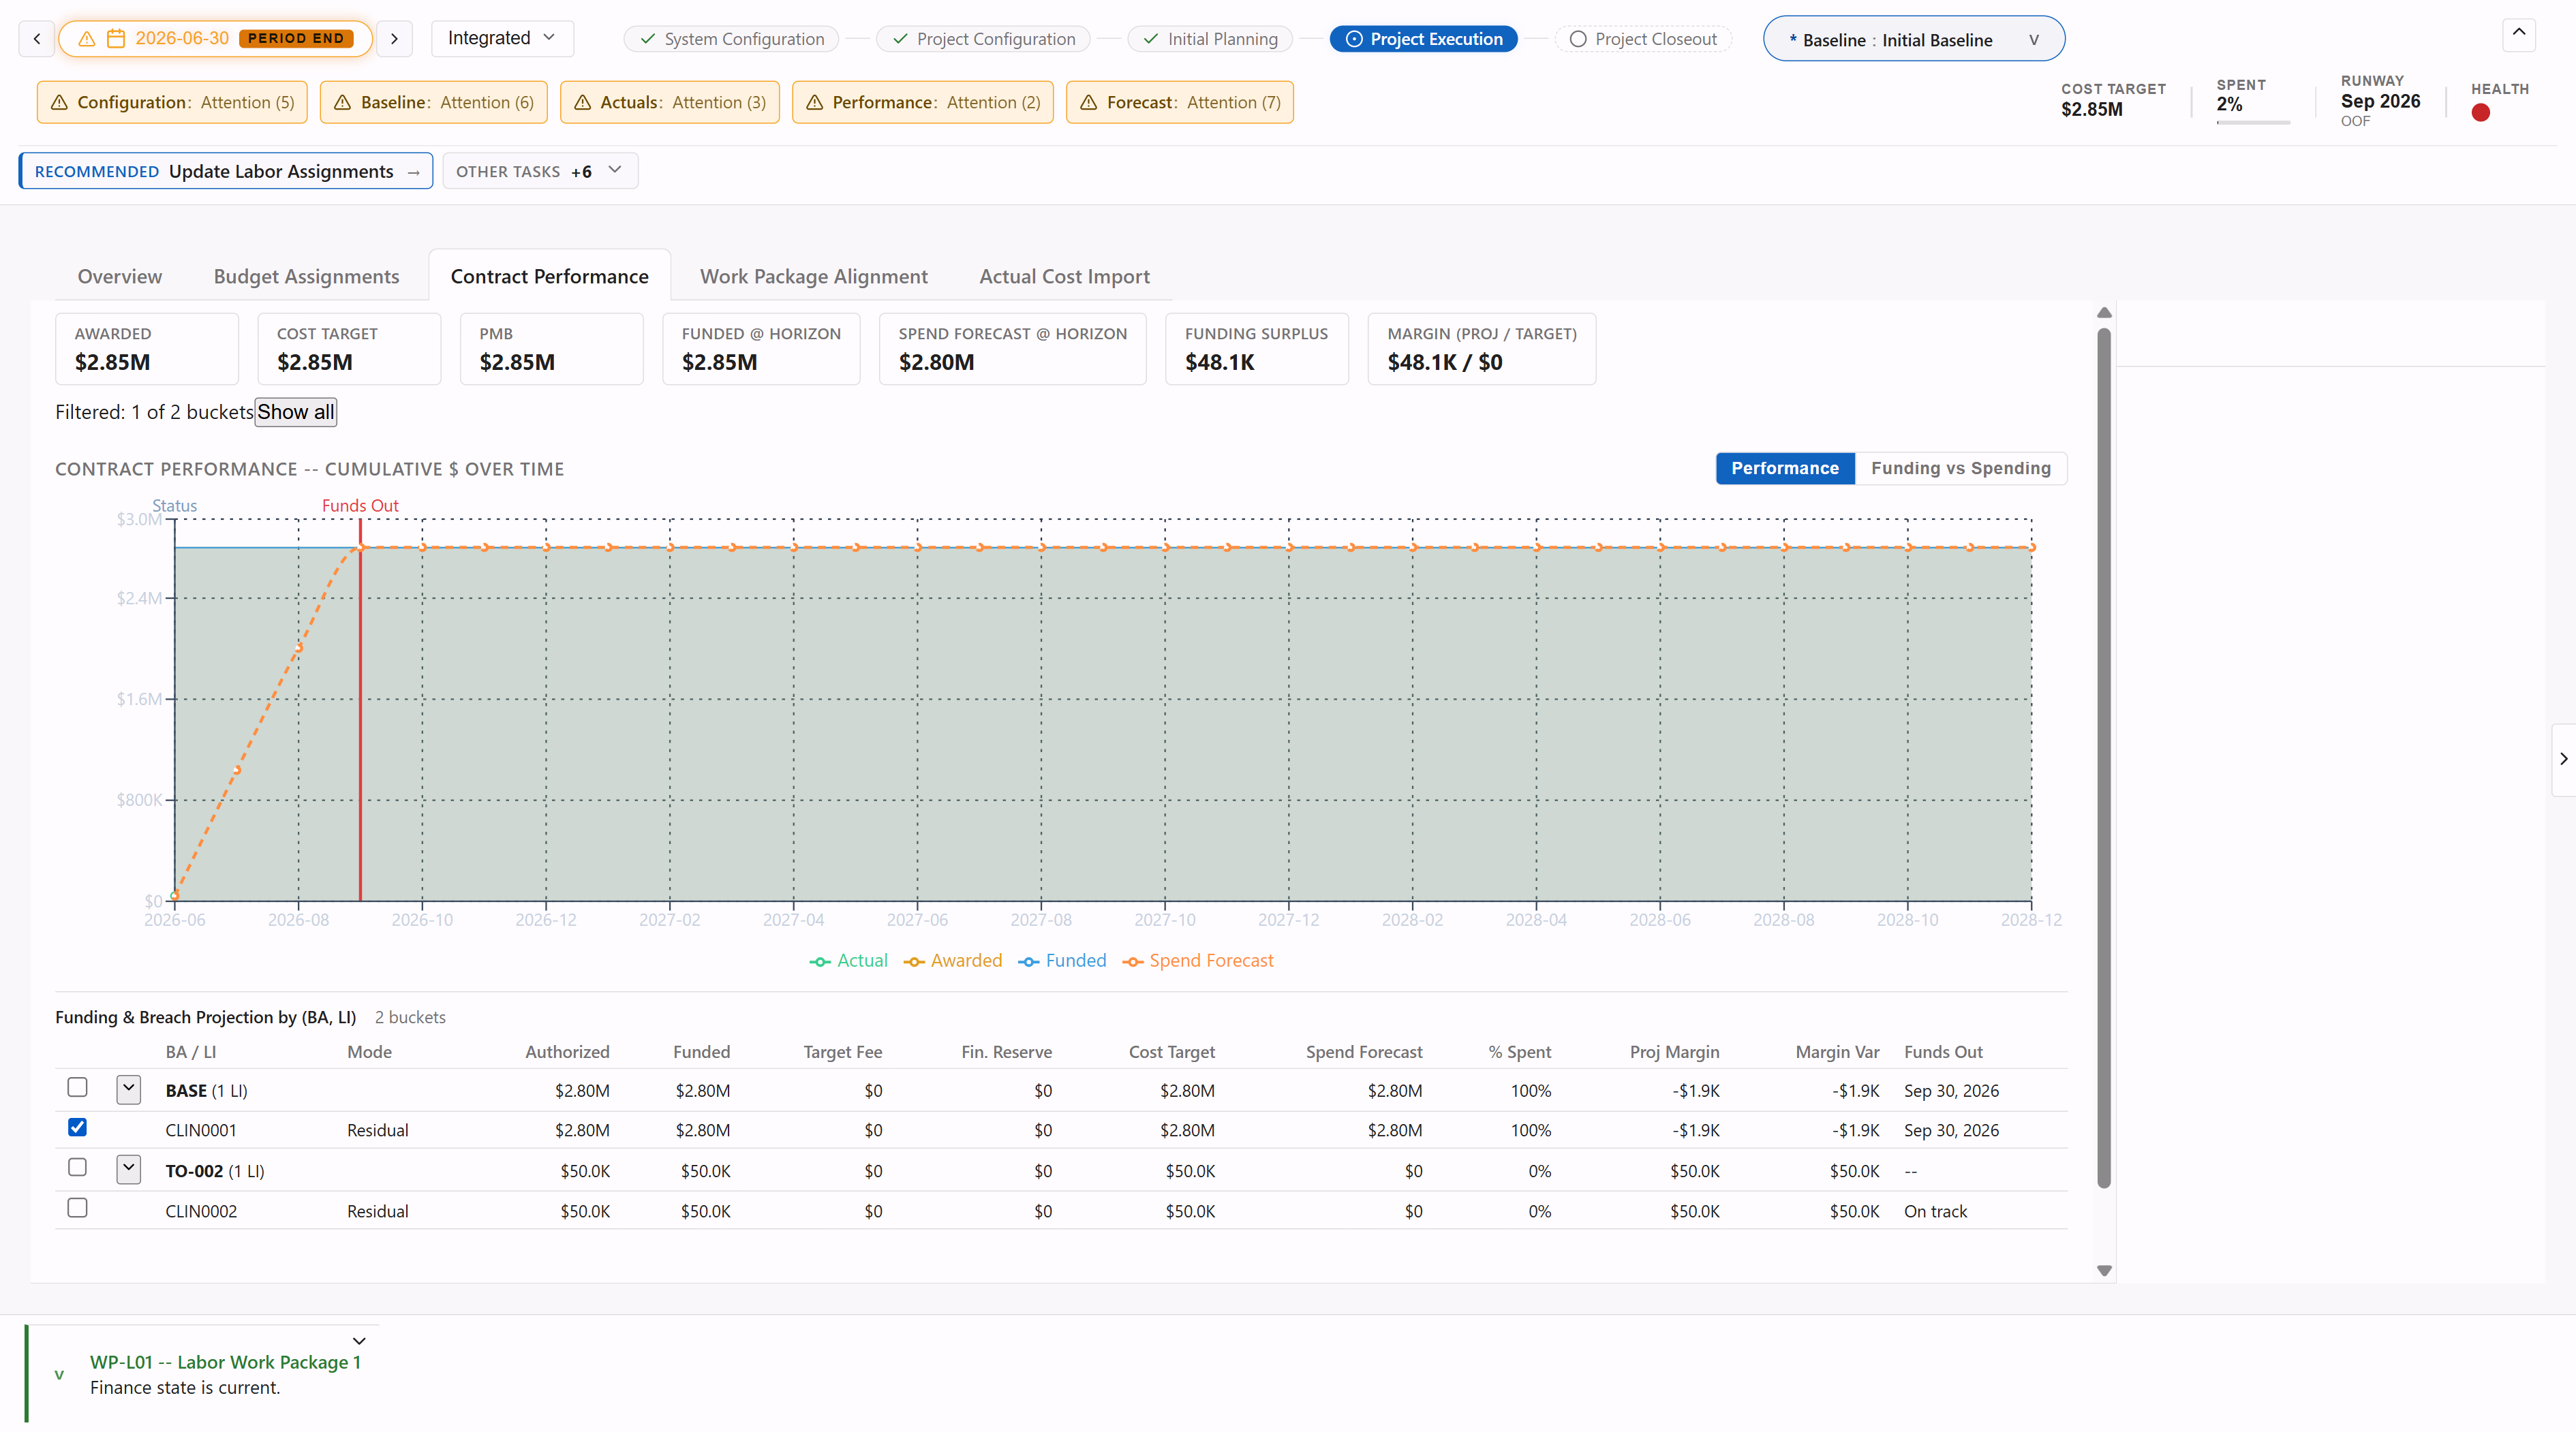Image resolution: width=2576 pixels, height=1432 pixels.
Task: Collapse WP-L01 Labor Work Package chevron
Action: point(359,1341)
